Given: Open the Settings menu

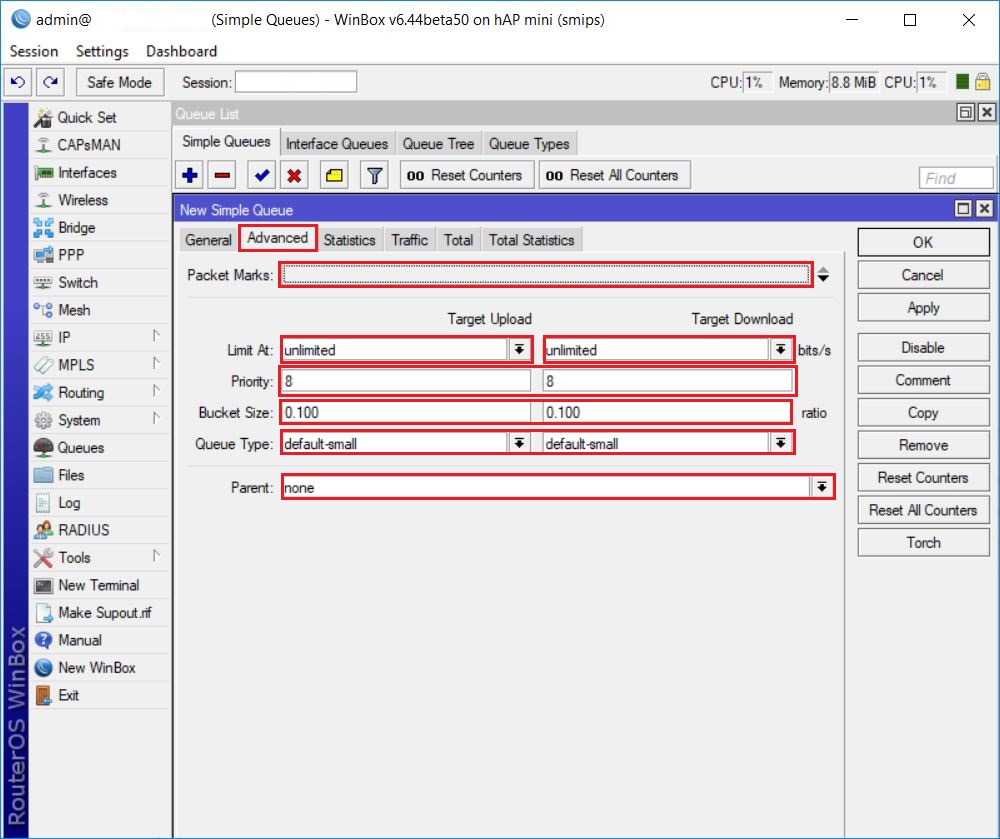Looking at the screenshot, I should pyautogui.click(x=100, y=51).
